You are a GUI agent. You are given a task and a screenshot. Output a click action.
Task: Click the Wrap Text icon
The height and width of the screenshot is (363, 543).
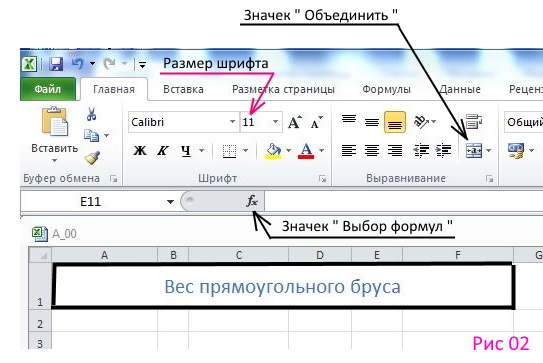tap(474, 121)
